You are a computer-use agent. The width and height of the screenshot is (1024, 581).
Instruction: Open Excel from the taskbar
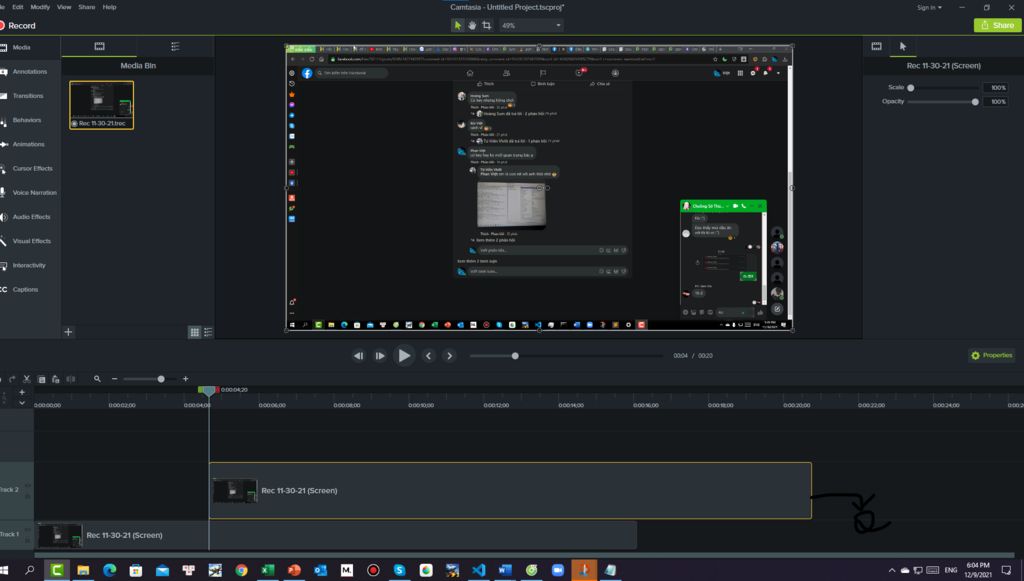[x=268, y=570]
